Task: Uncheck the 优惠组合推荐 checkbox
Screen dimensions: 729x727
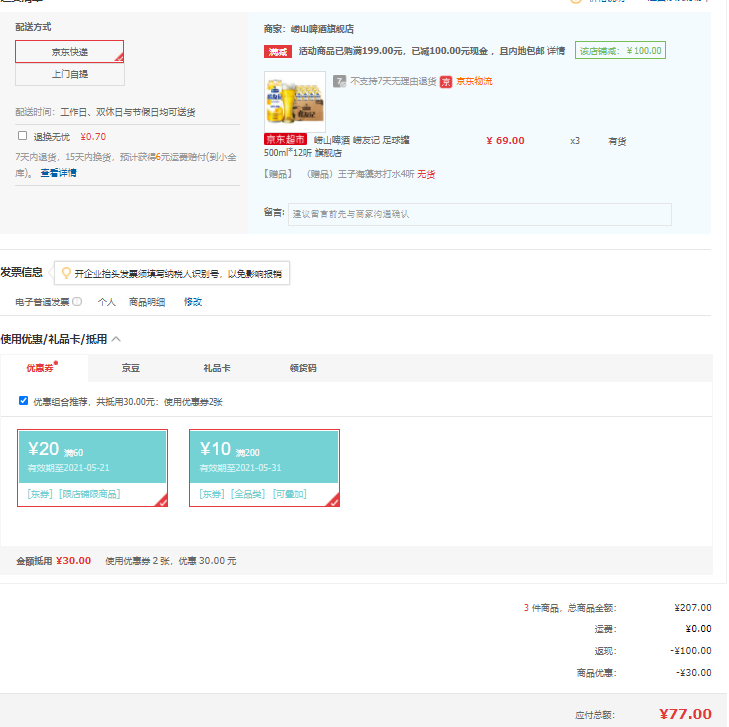Action: point(24,401)
